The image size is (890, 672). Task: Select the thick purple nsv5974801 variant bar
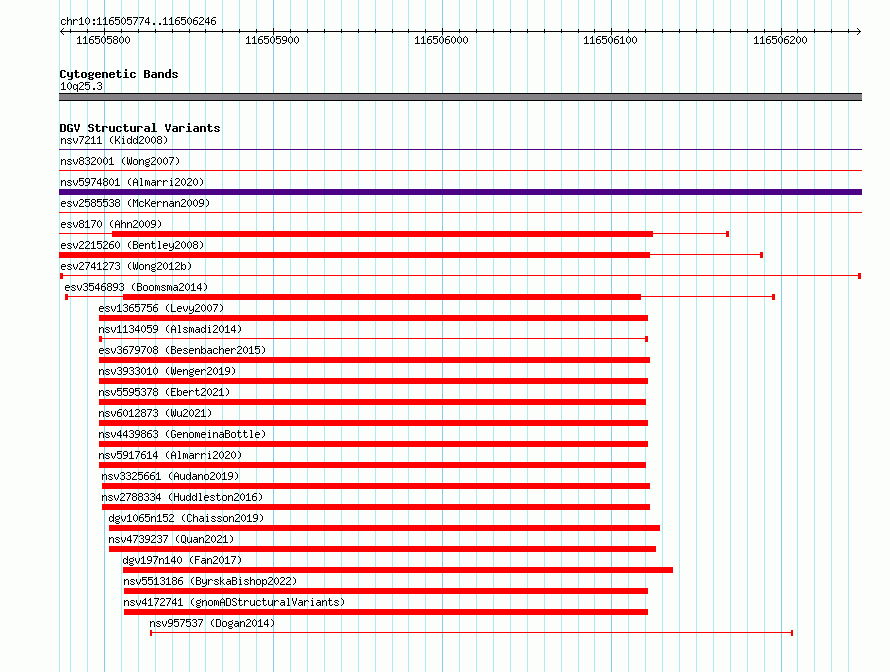point(460,192)
